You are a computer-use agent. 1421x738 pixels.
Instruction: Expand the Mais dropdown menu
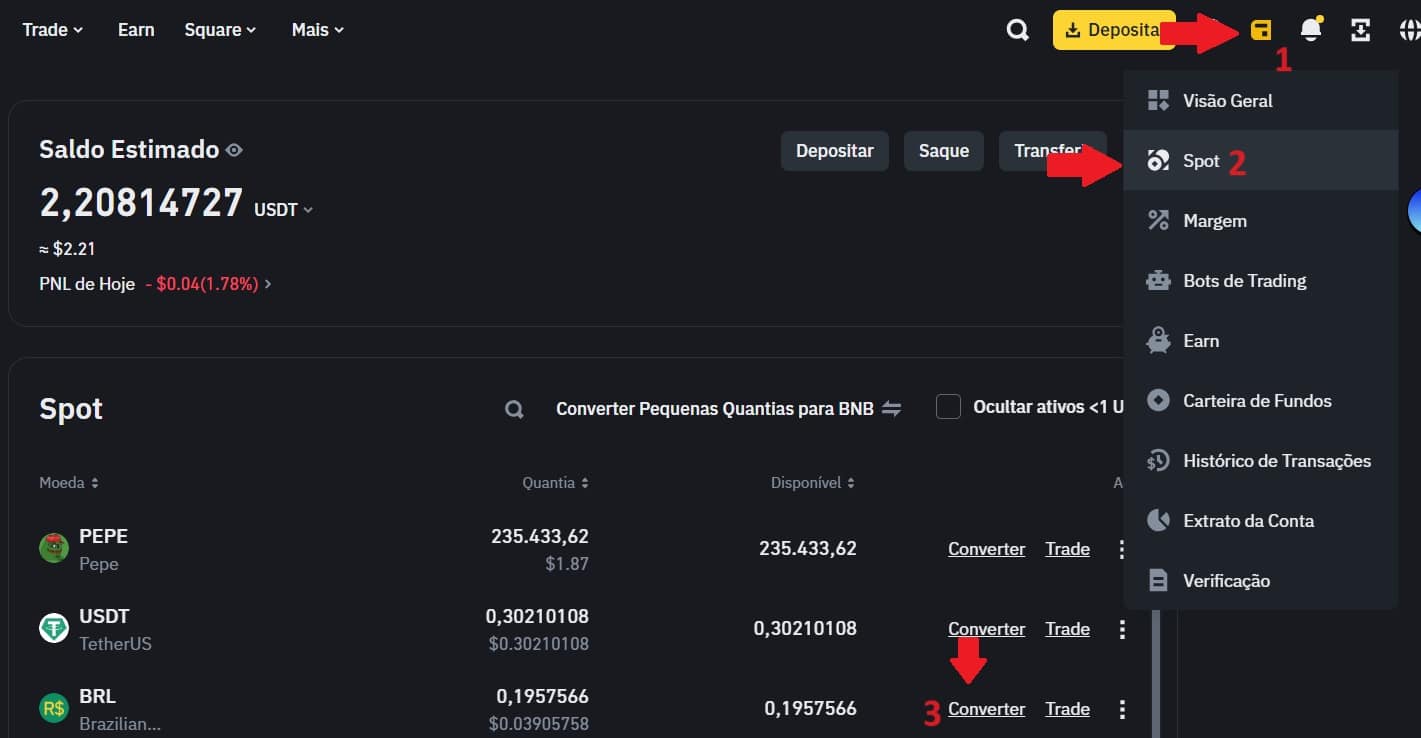[x=318, y=30]
